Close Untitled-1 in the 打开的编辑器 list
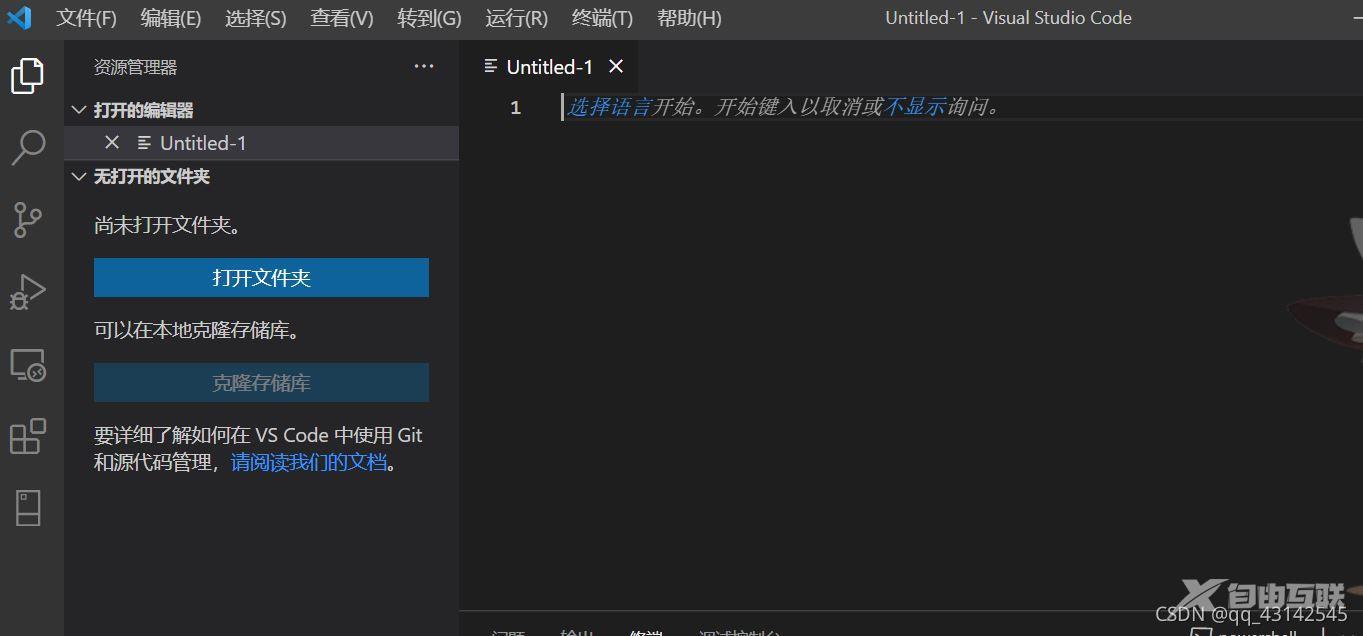Viewport: 1363px width, 636px height. tap(112, 143)
